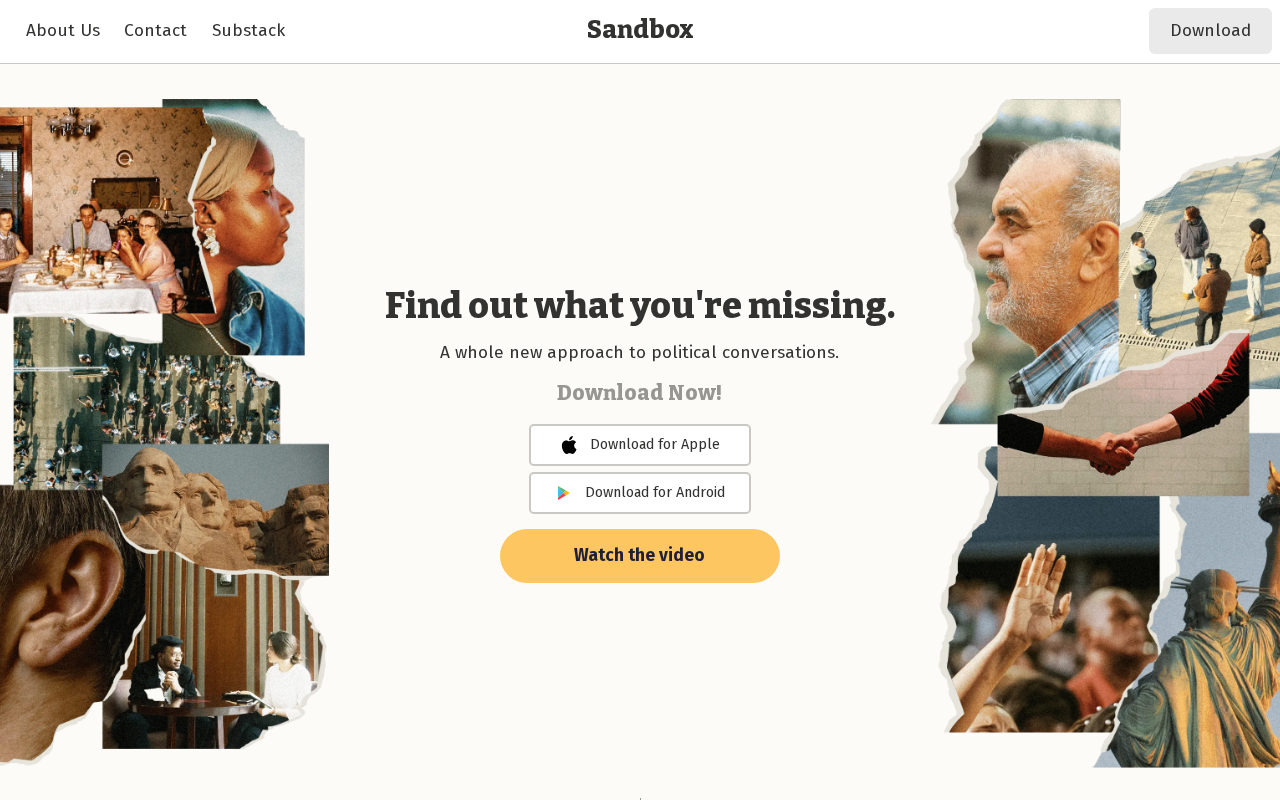Click the Apple logo icon
1280x800 pixels.
coord(569,445)
